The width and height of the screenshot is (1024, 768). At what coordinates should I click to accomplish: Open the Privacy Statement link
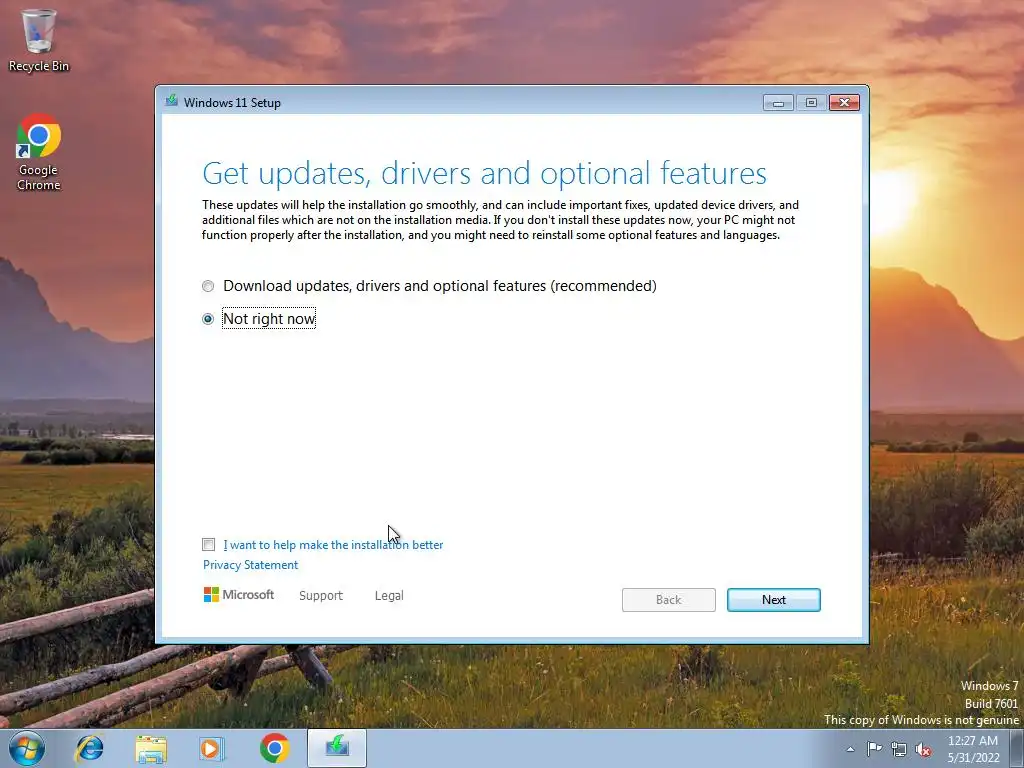(250, 565)
